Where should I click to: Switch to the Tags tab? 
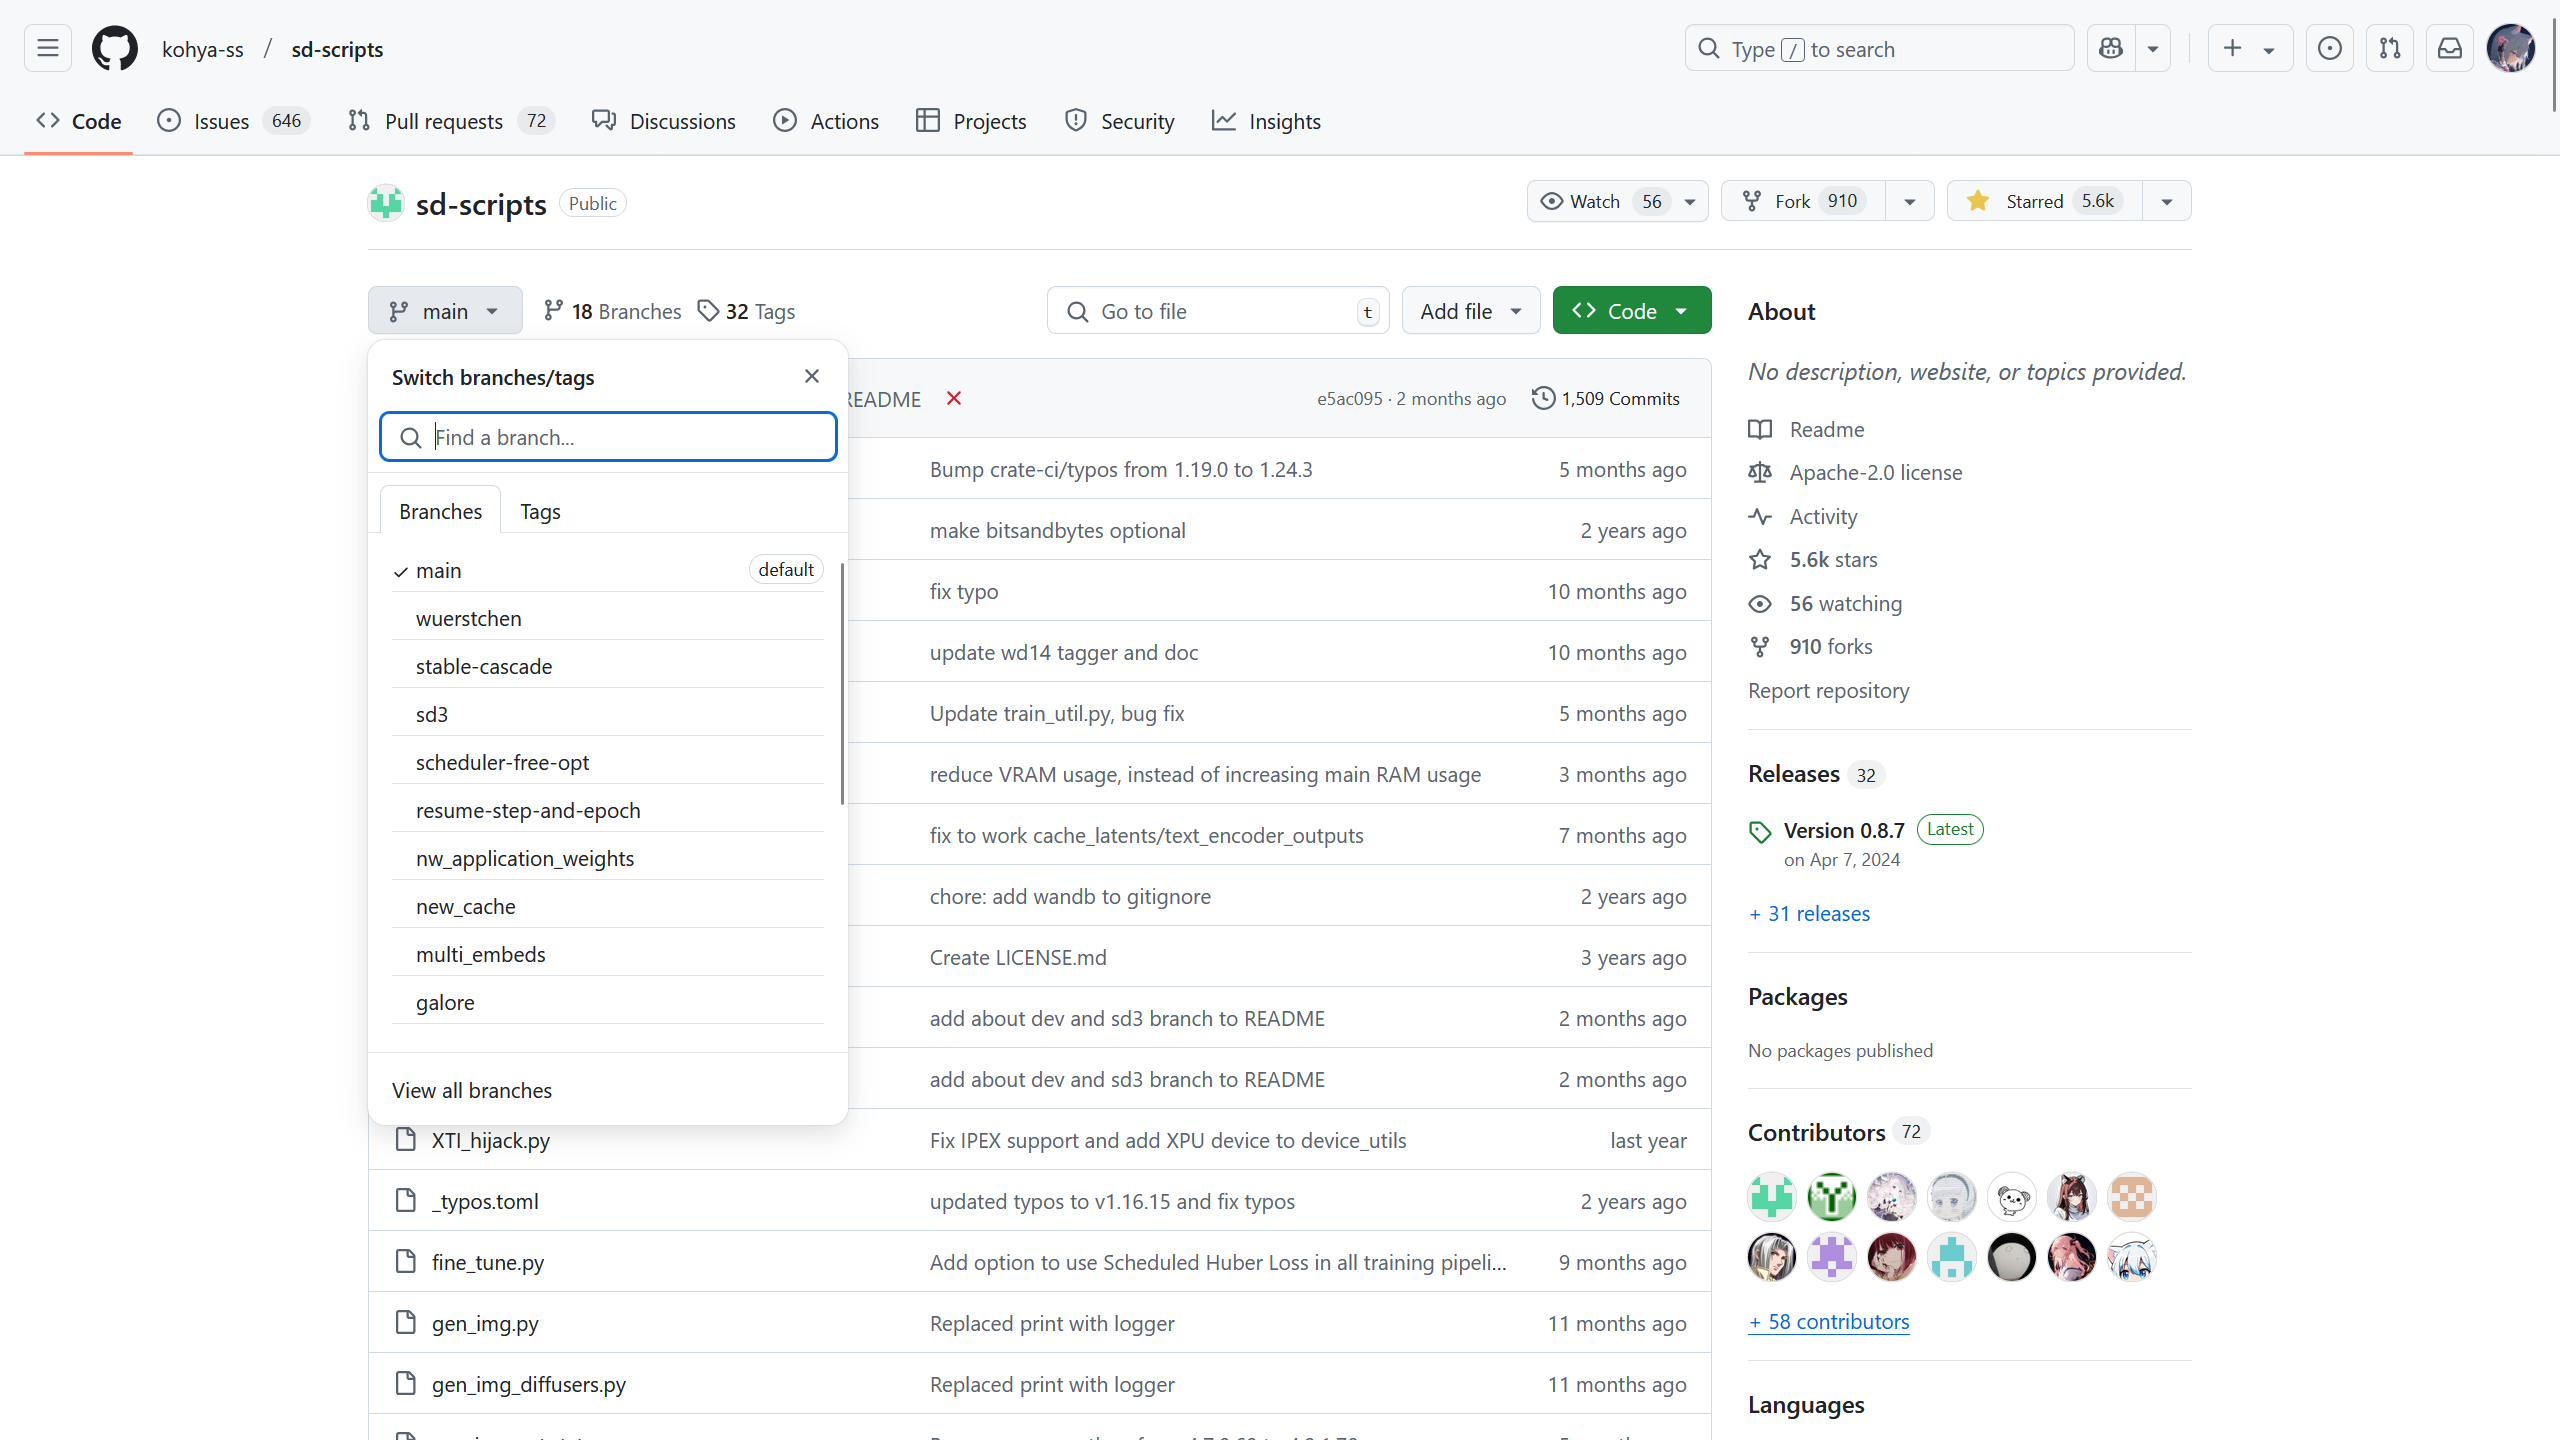pyautogui.click(x=540, y=512)
